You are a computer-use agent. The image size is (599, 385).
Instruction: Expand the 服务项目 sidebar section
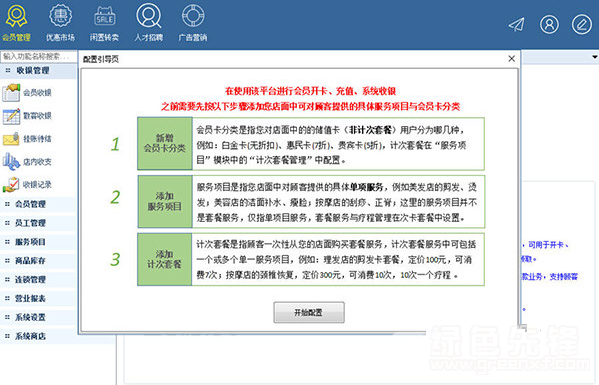pos(38,242)
